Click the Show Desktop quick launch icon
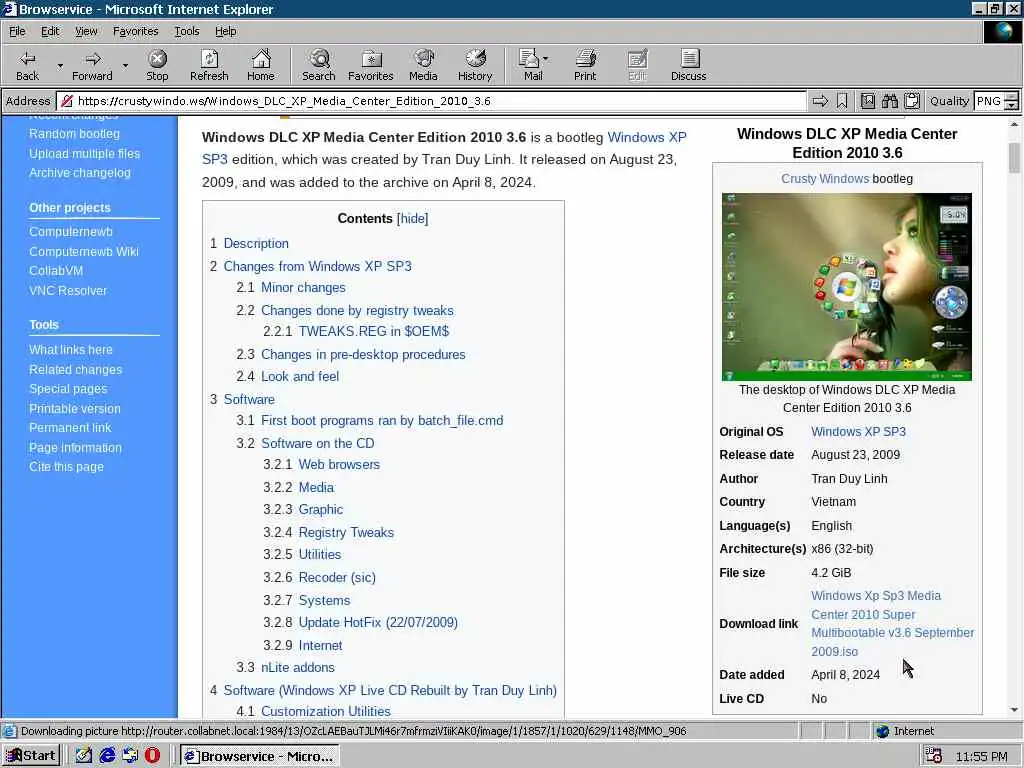The width and height of the screenshot is (1024, 768). (84, 756)
